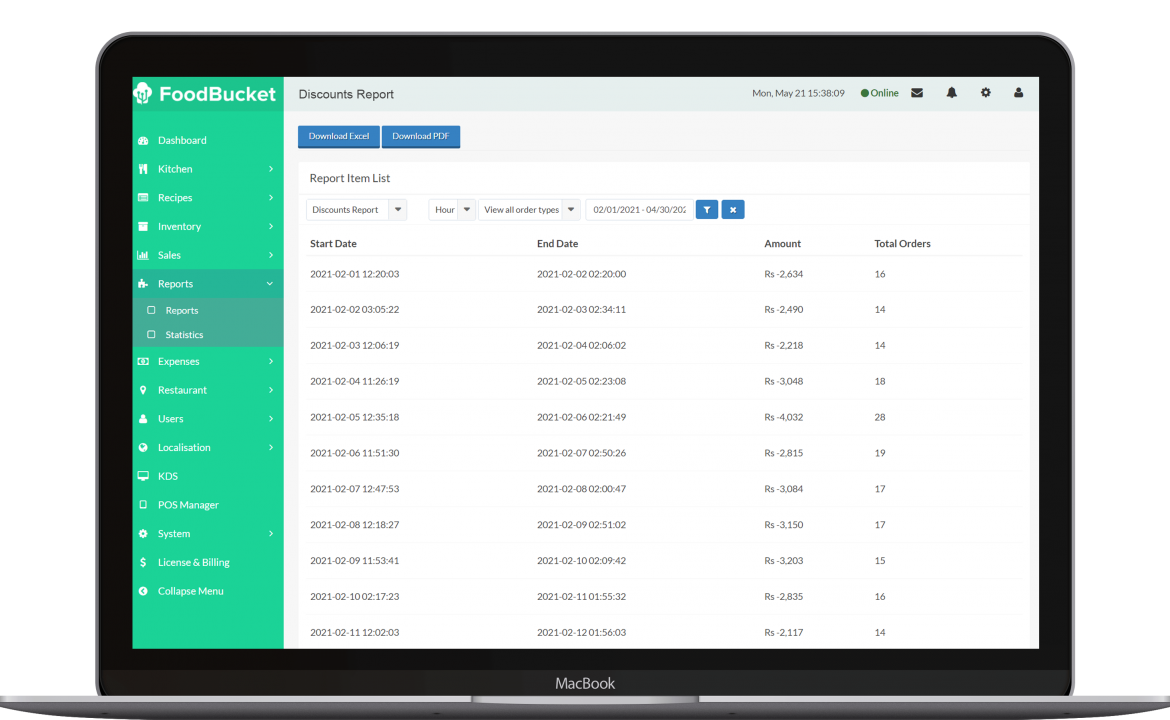
Task: Expand the Kitchen menu chevron
Action: (x=271, y=169)
